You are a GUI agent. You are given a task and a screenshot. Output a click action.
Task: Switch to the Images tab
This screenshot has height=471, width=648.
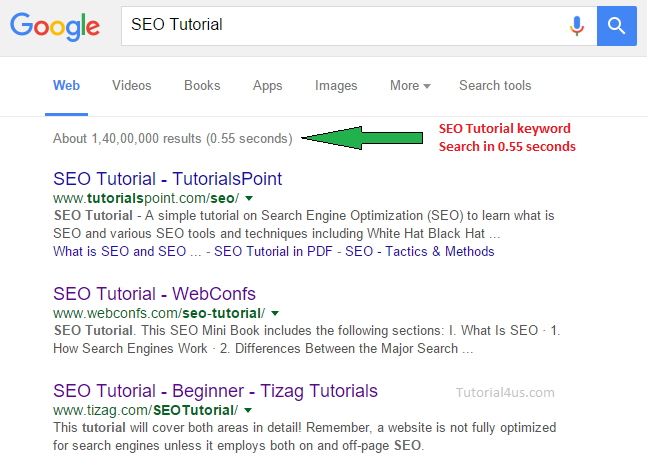pos(336,86)
